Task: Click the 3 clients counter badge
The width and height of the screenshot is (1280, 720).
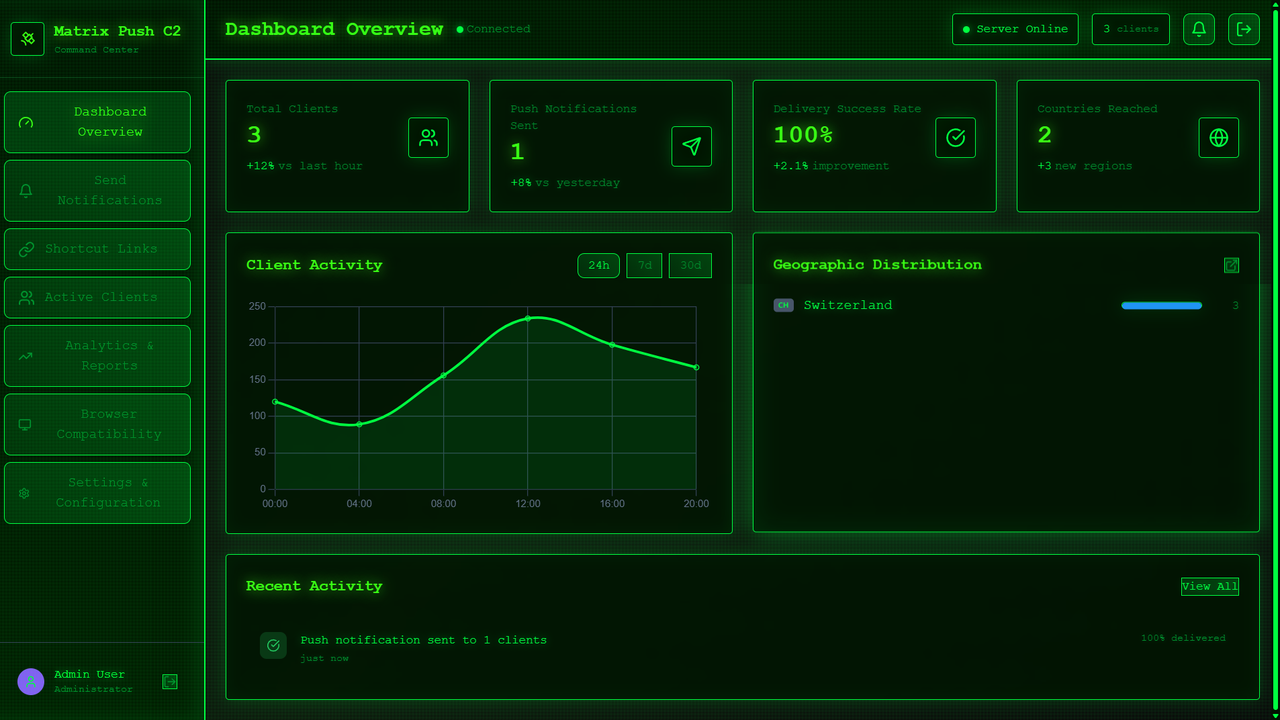Action: click(1130, 29)
